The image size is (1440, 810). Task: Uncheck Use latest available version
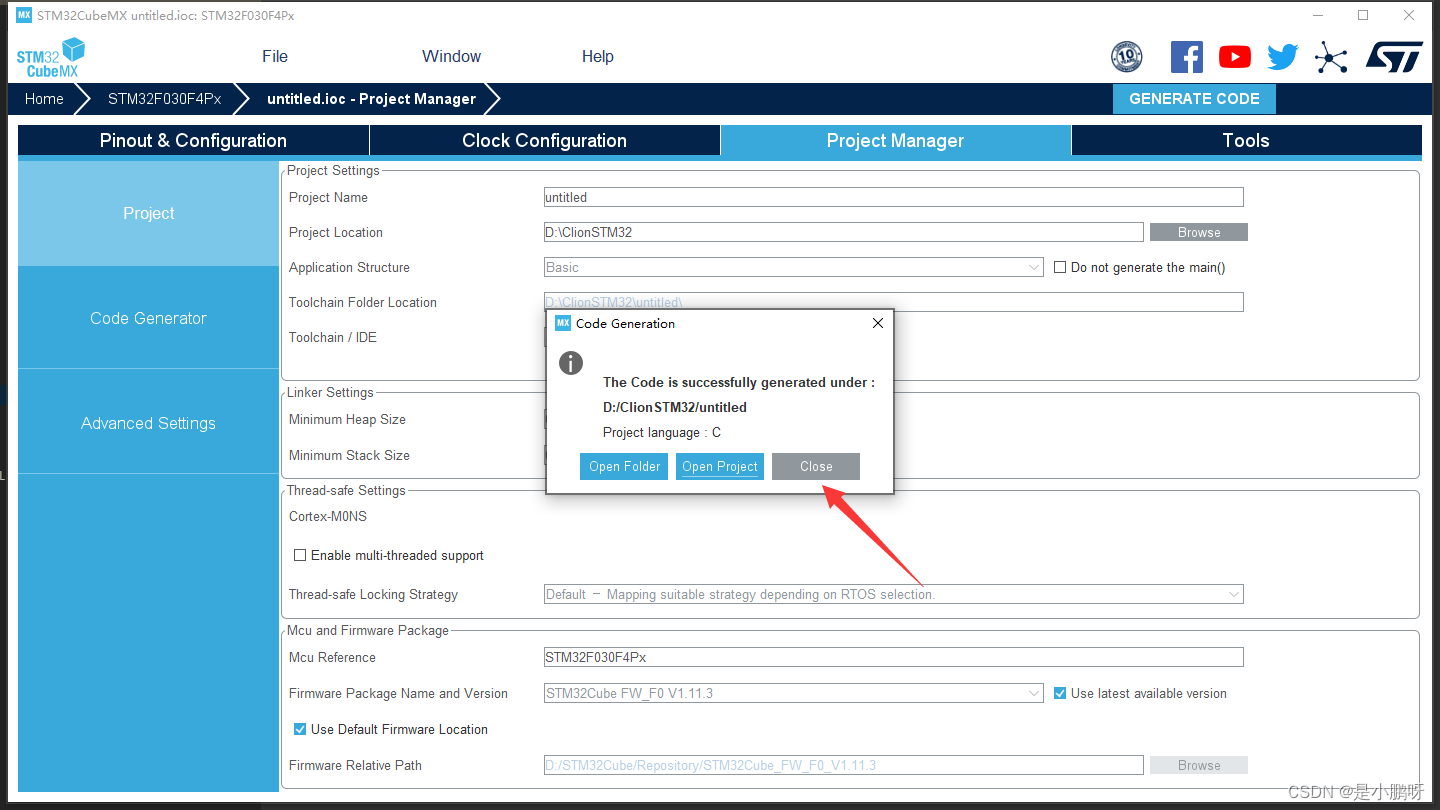click(x=1061, y=693)
